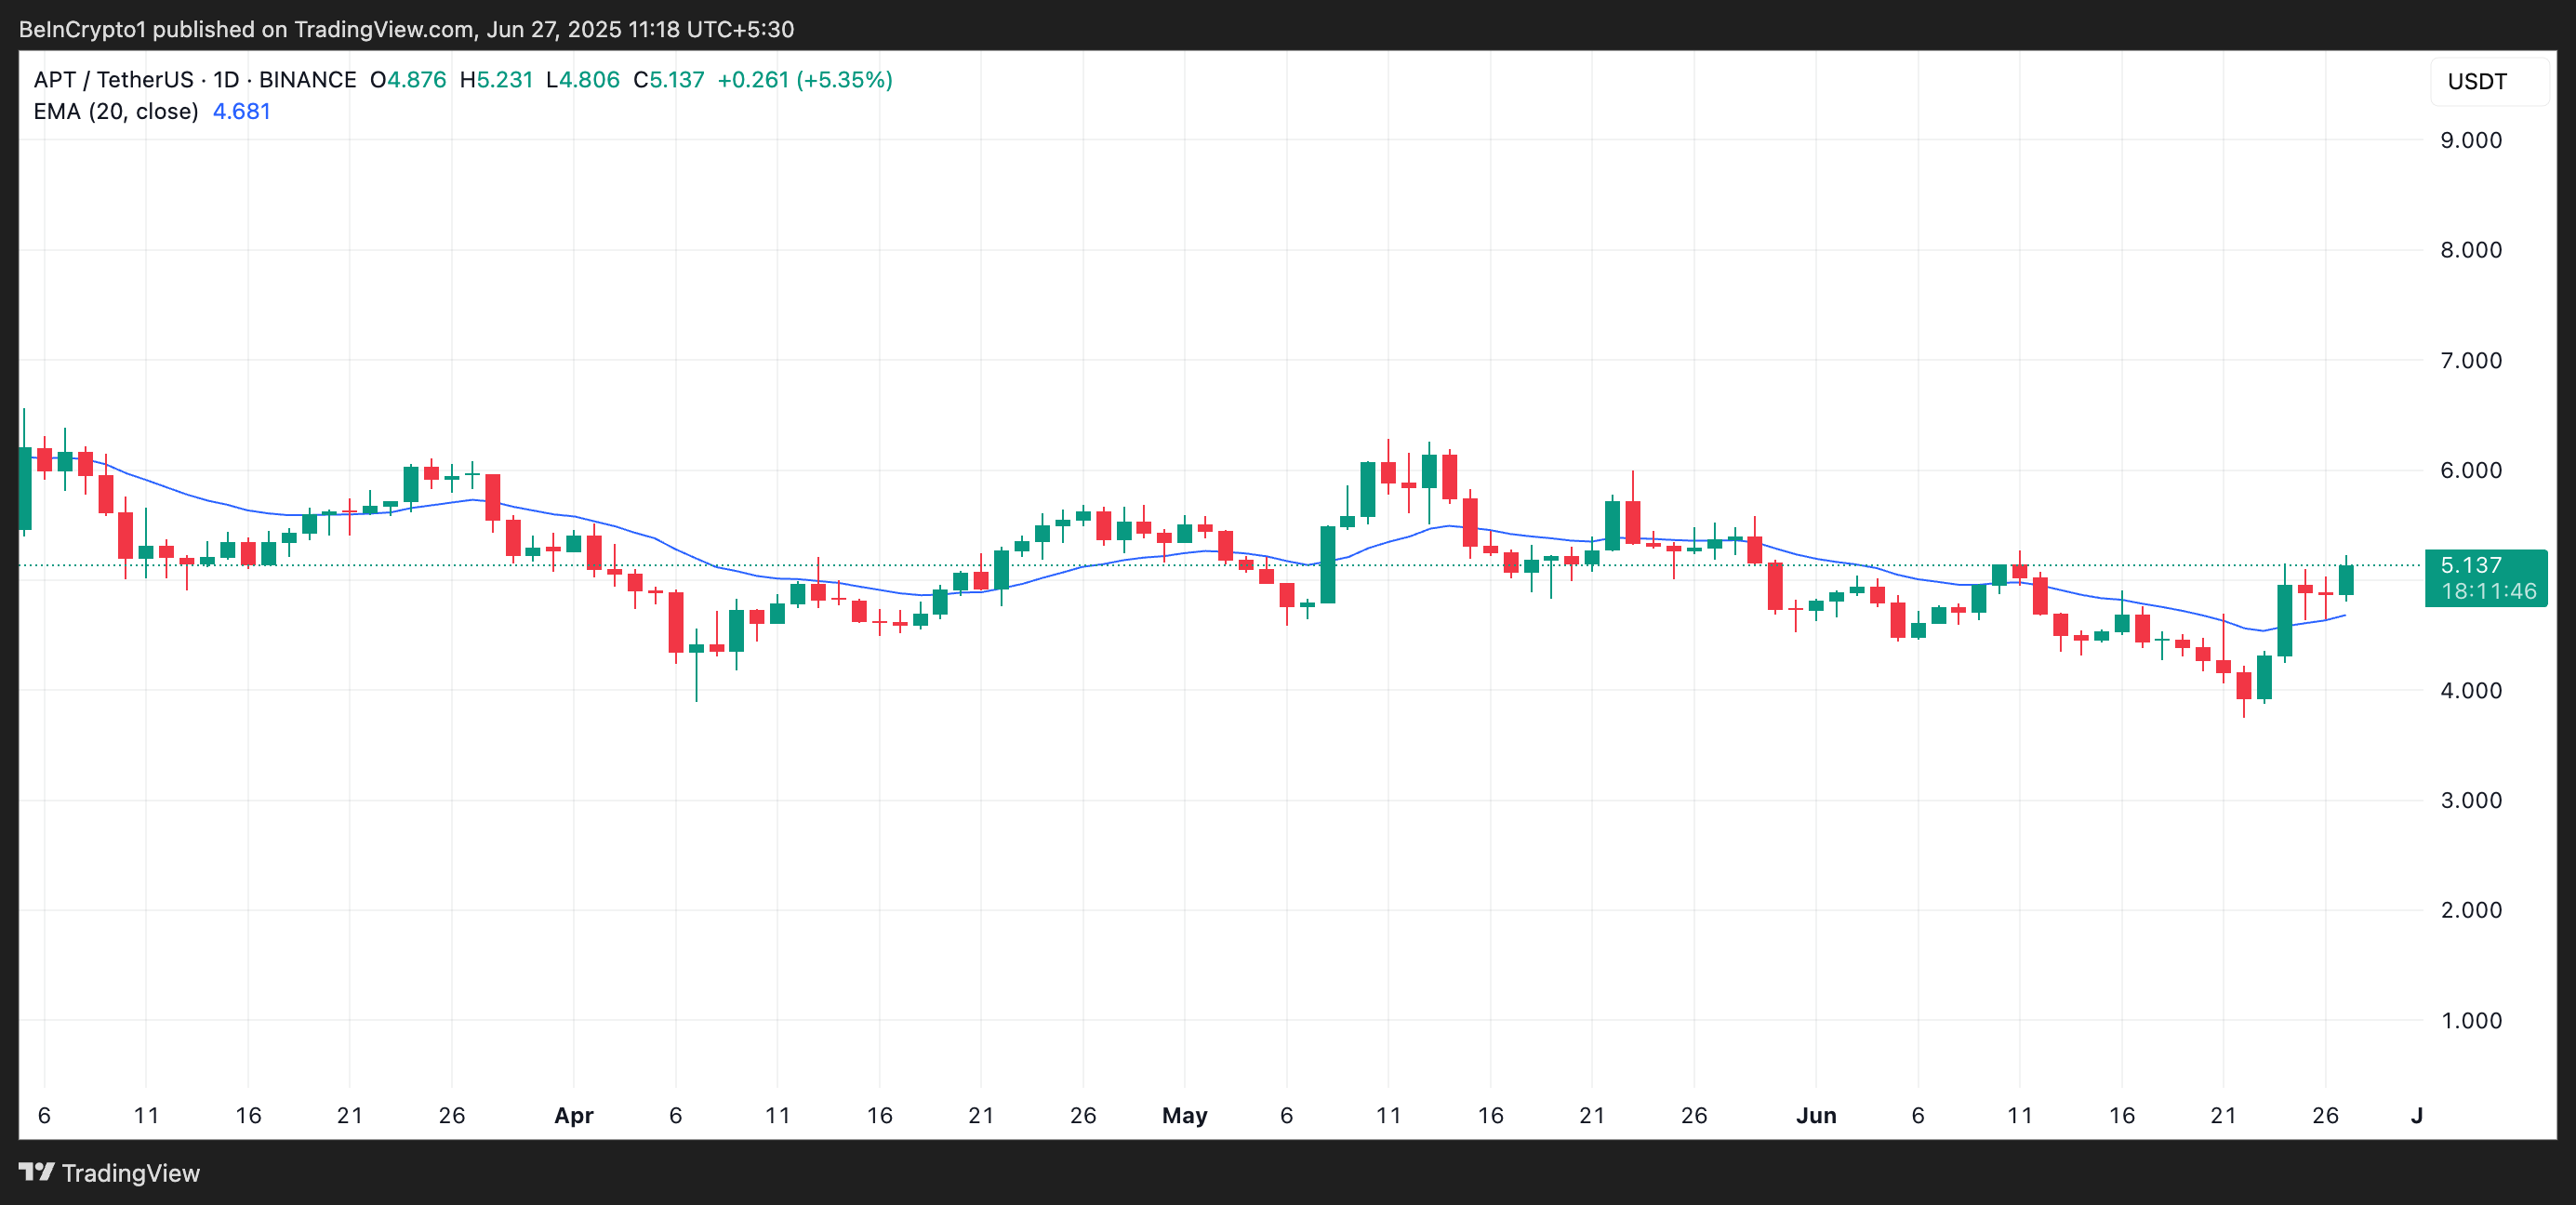Click the high price value H5.231
This screenshot has width=2576, height=1205.
pos(496,80)
